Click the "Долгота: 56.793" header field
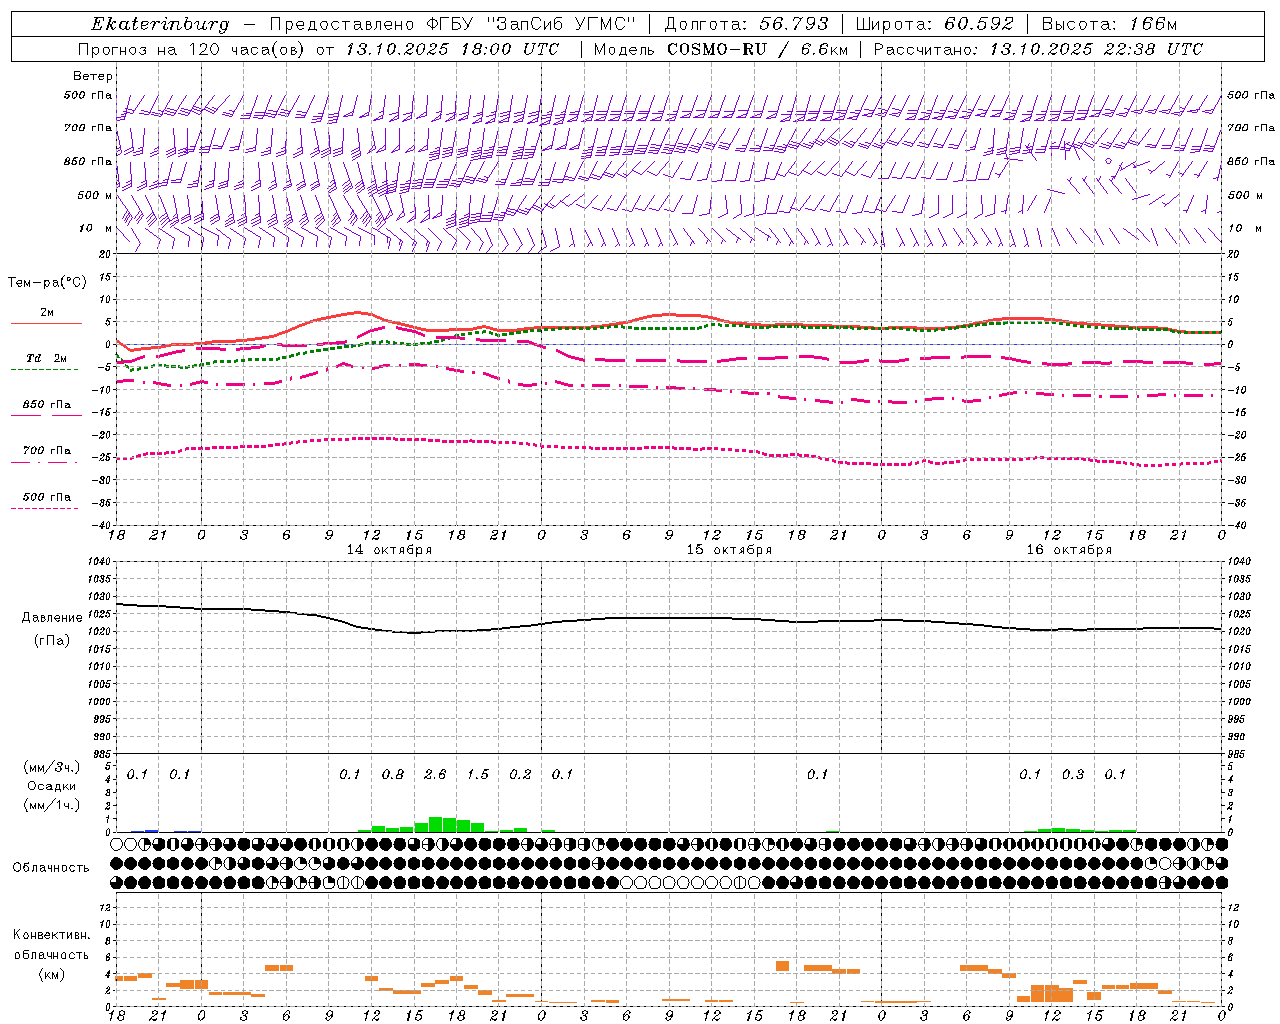The image size is (1280, 1024). [x=746, y=24]
